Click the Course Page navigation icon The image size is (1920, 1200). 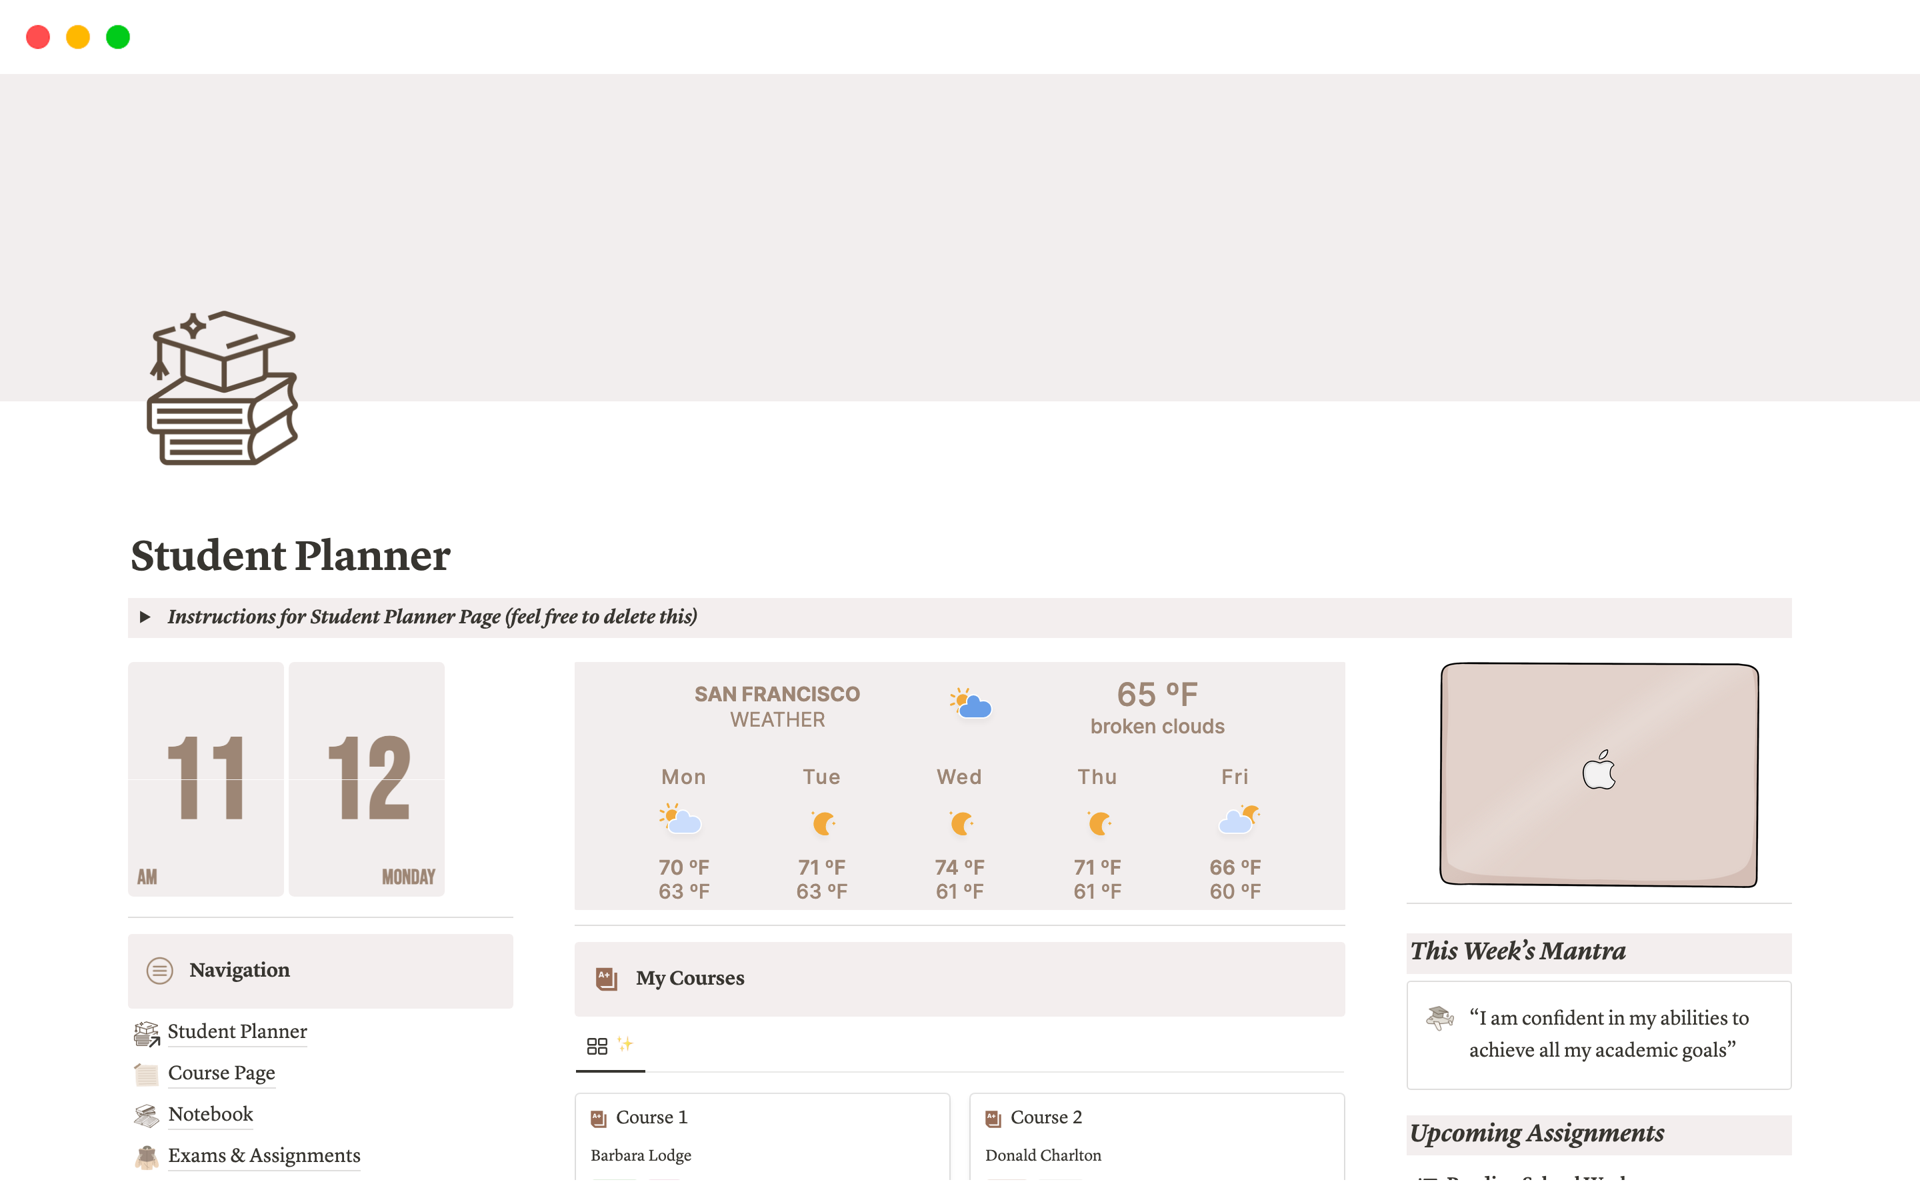(x=147, y=1071)
